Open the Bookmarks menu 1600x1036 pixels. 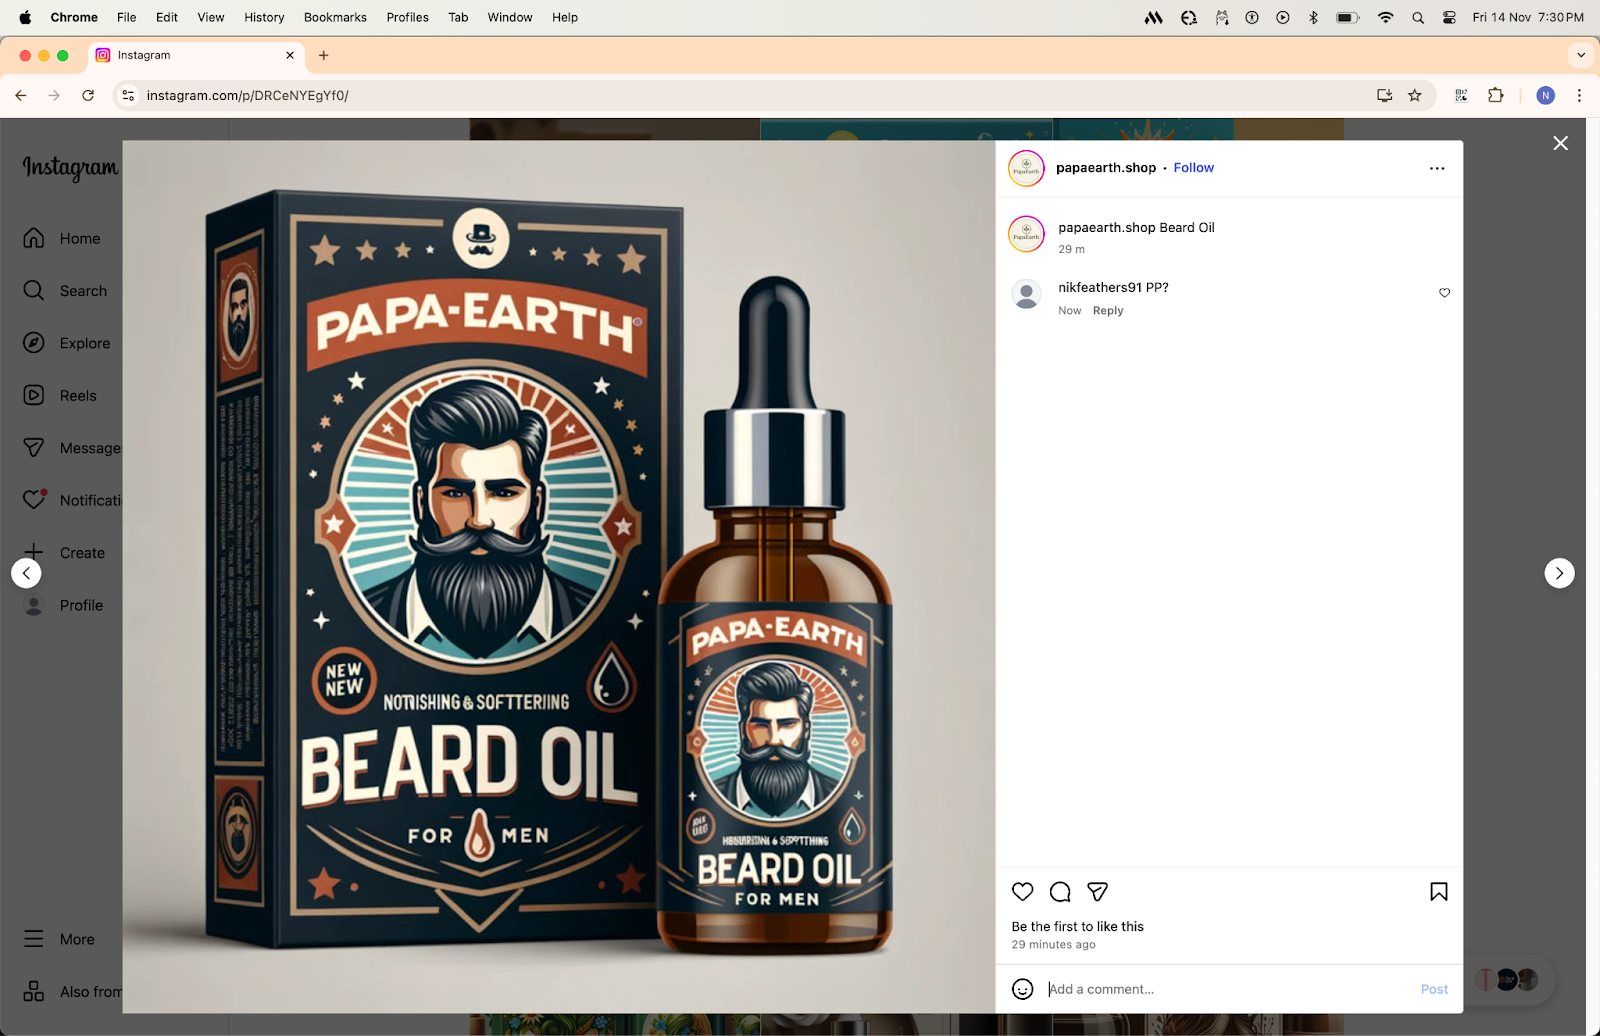click(335, 17)
